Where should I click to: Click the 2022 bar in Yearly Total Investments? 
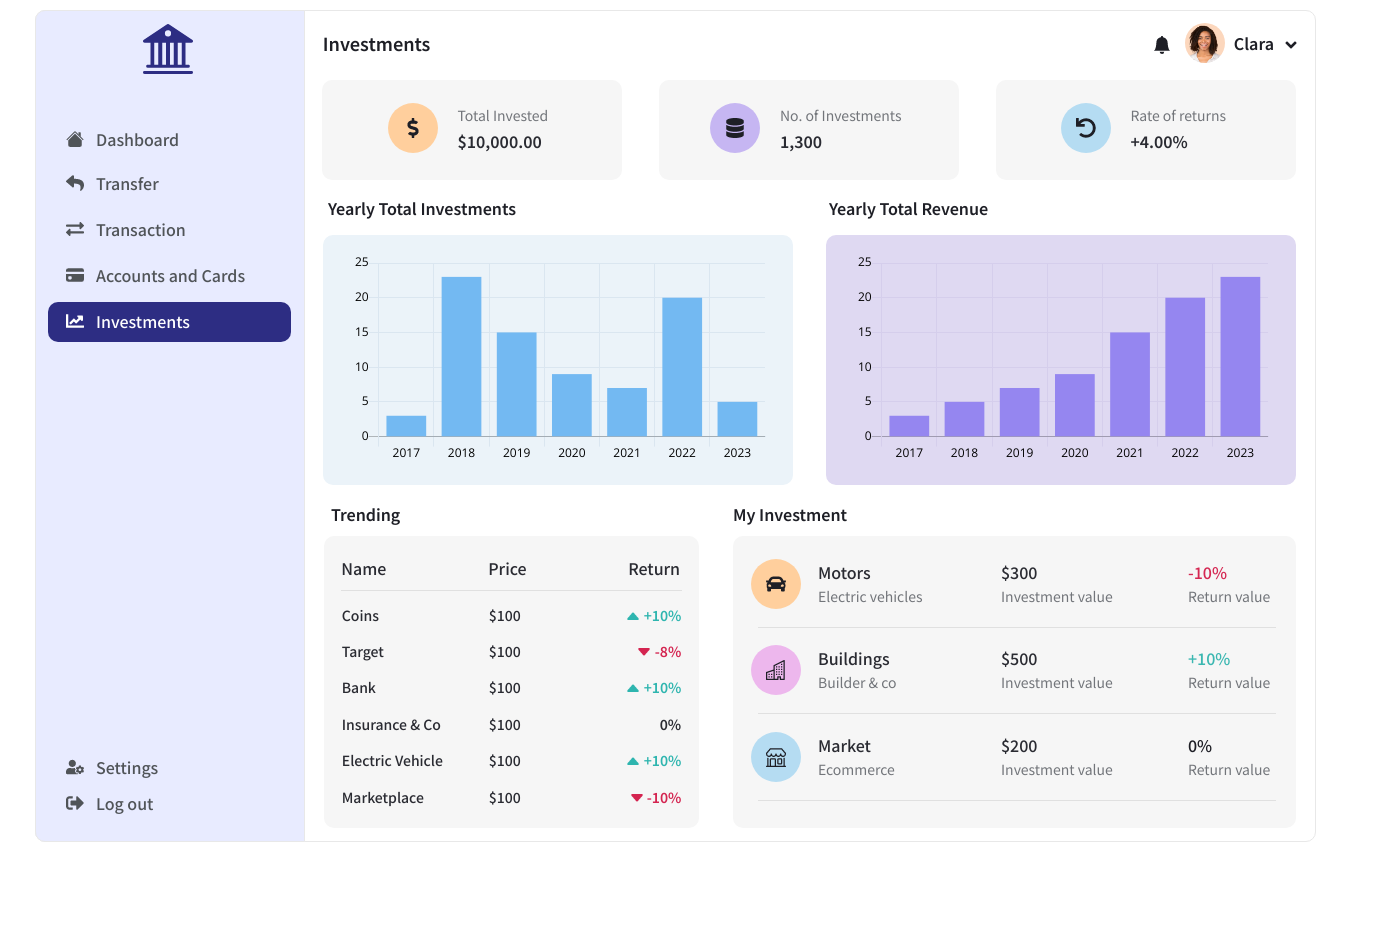pyautogui.click(x=682, y=365)
